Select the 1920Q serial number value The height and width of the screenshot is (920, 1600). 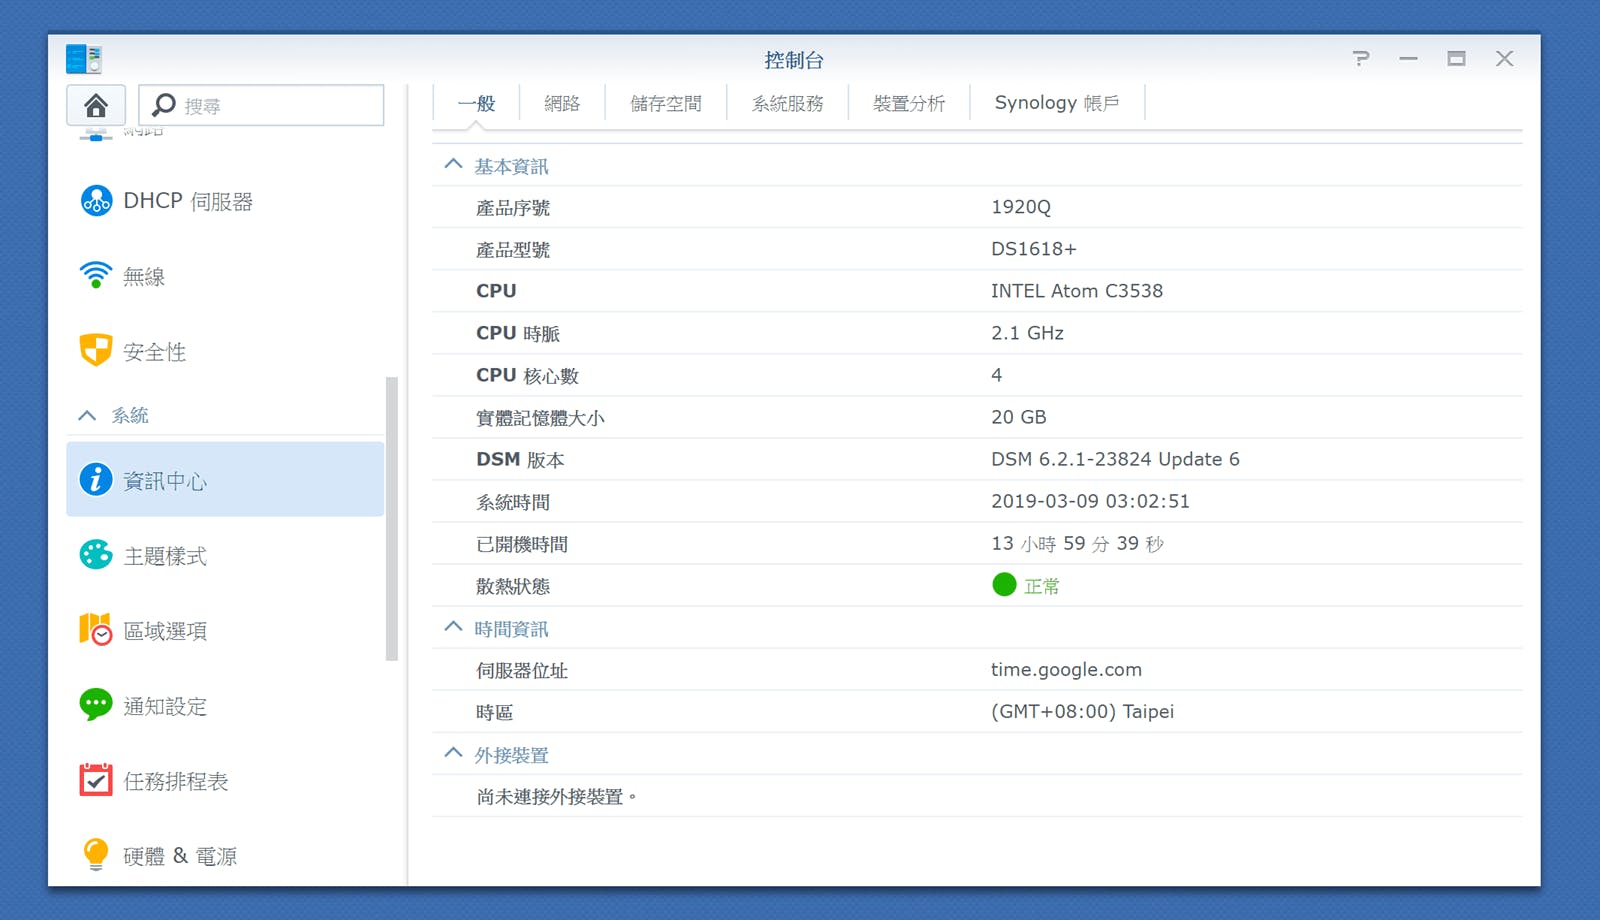1021,207
